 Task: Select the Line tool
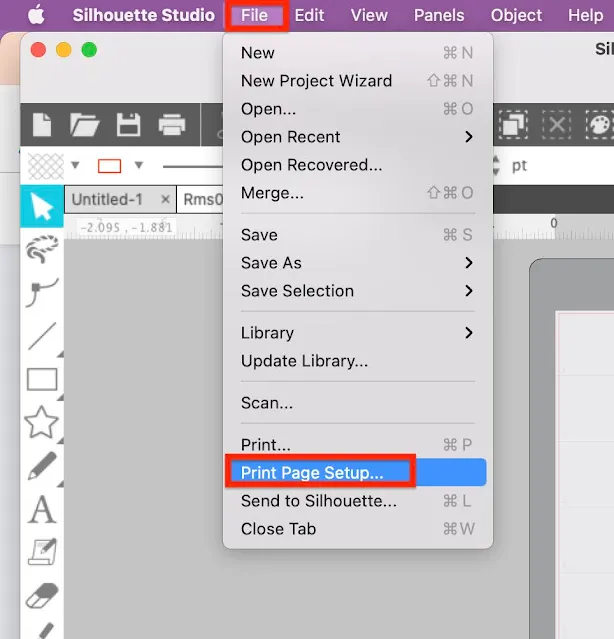[x=42, y=337]
